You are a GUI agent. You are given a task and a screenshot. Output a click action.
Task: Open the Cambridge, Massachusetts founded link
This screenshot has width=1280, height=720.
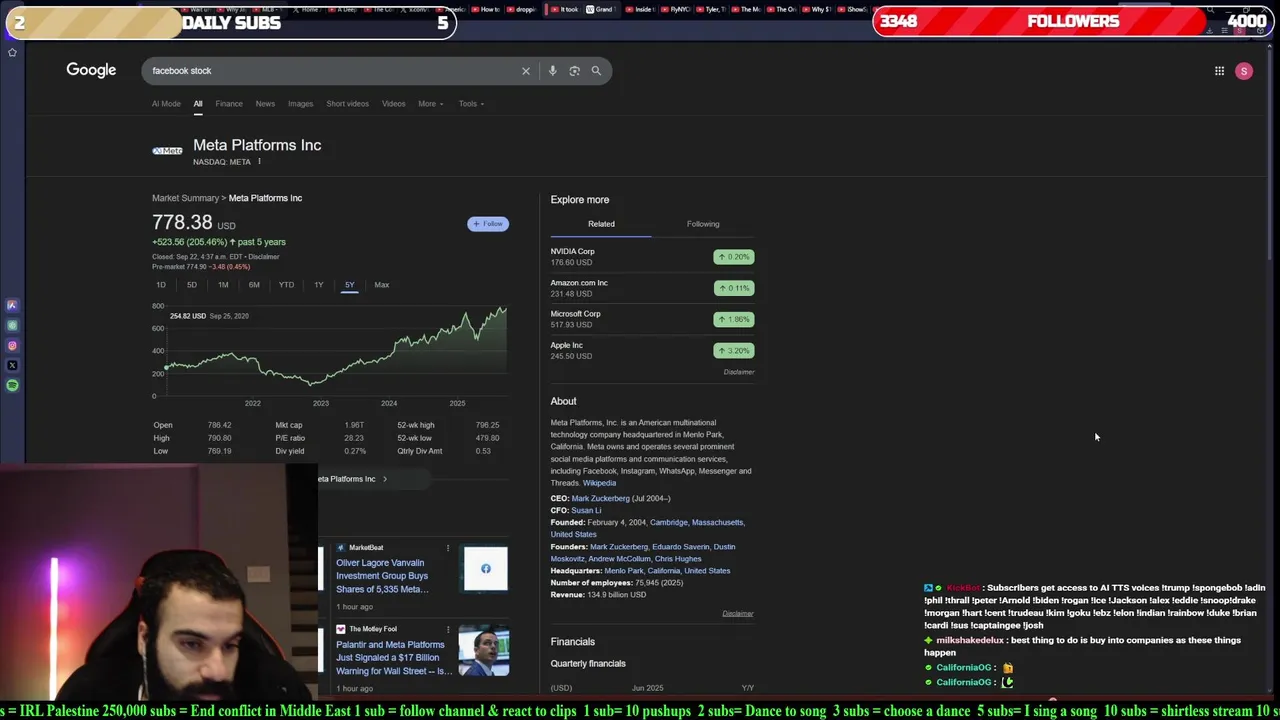tap(697, 522)
